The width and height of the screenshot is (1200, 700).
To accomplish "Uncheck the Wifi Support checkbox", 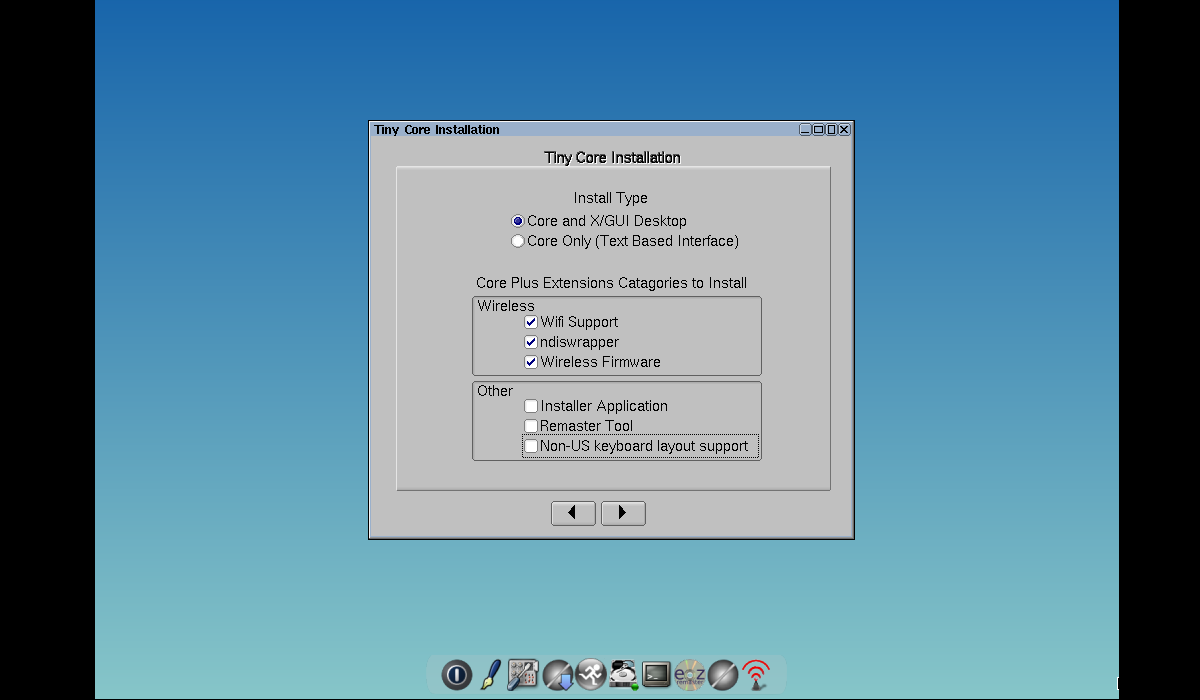I will (x=531, y=322).
